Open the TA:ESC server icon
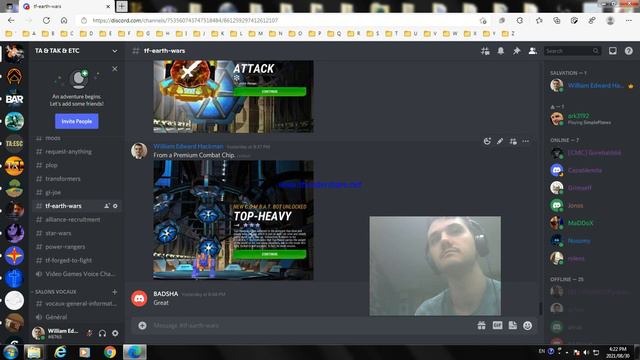 tap(14, 144)
